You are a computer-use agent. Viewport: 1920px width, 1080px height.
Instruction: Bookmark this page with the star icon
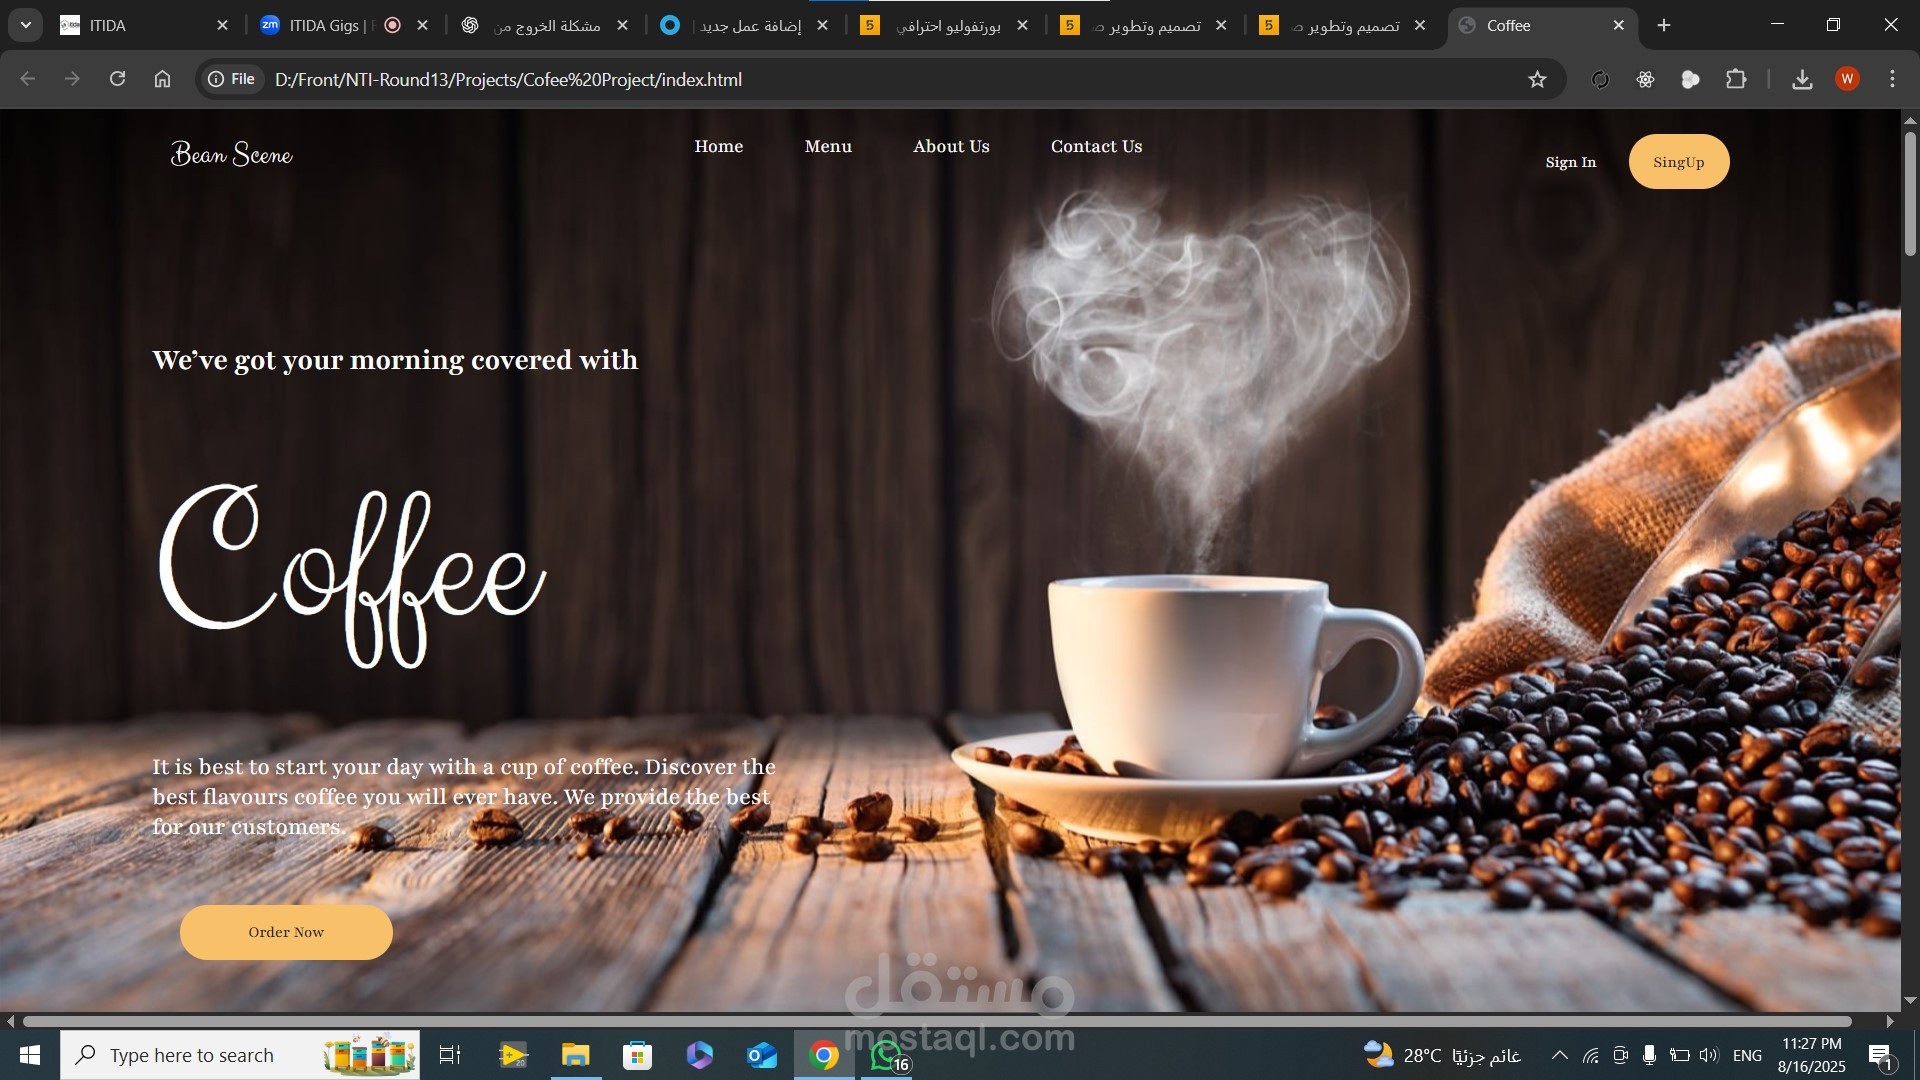(1537, 80)
